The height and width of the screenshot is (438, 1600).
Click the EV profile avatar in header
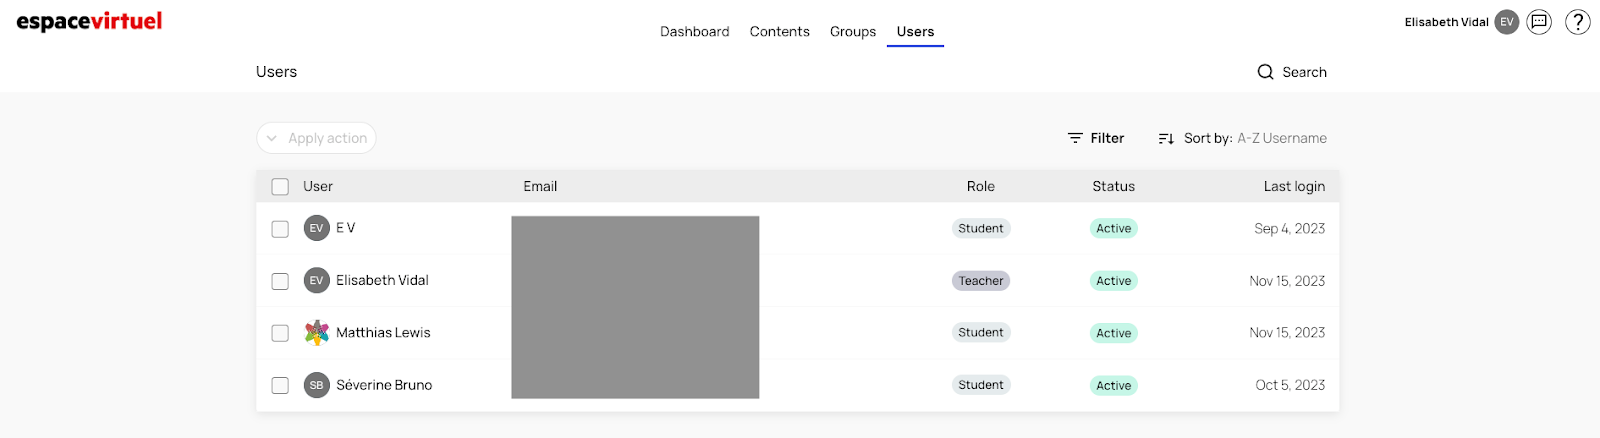tap(1506, 22)
